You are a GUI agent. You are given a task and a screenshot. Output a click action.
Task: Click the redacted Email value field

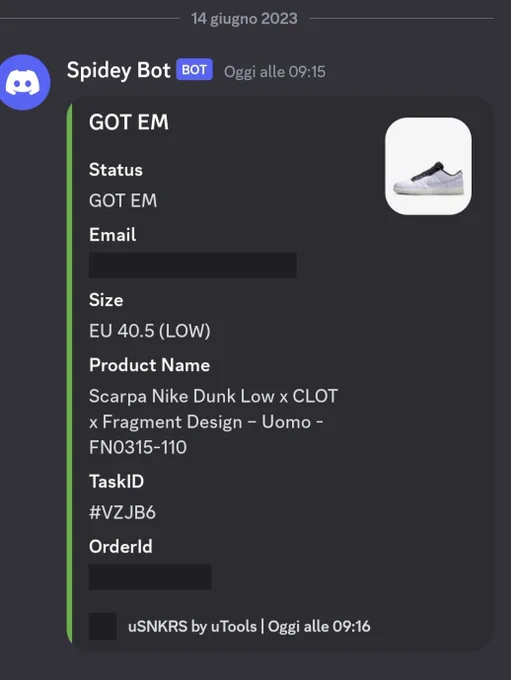point(193,265)
